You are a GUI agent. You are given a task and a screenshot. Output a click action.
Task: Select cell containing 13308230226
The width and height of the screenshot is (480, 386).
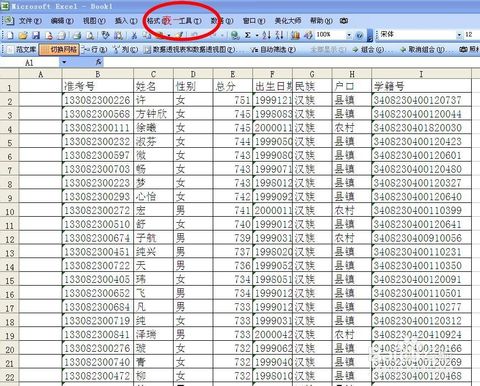tap(98, 100)
